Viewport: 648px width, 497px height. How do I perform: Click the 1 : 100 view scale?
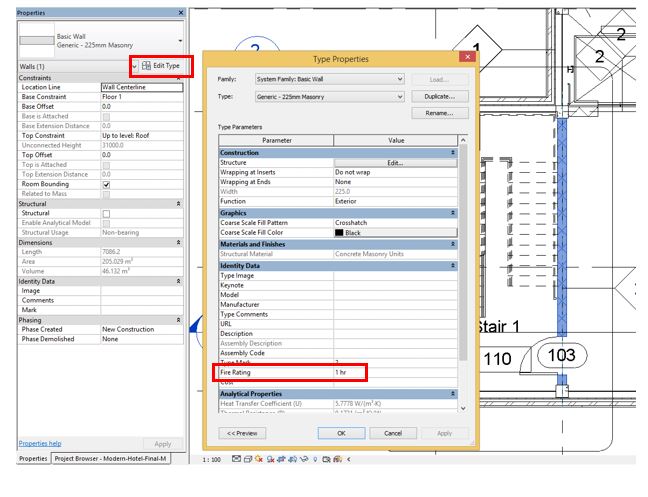coord(212,459)
